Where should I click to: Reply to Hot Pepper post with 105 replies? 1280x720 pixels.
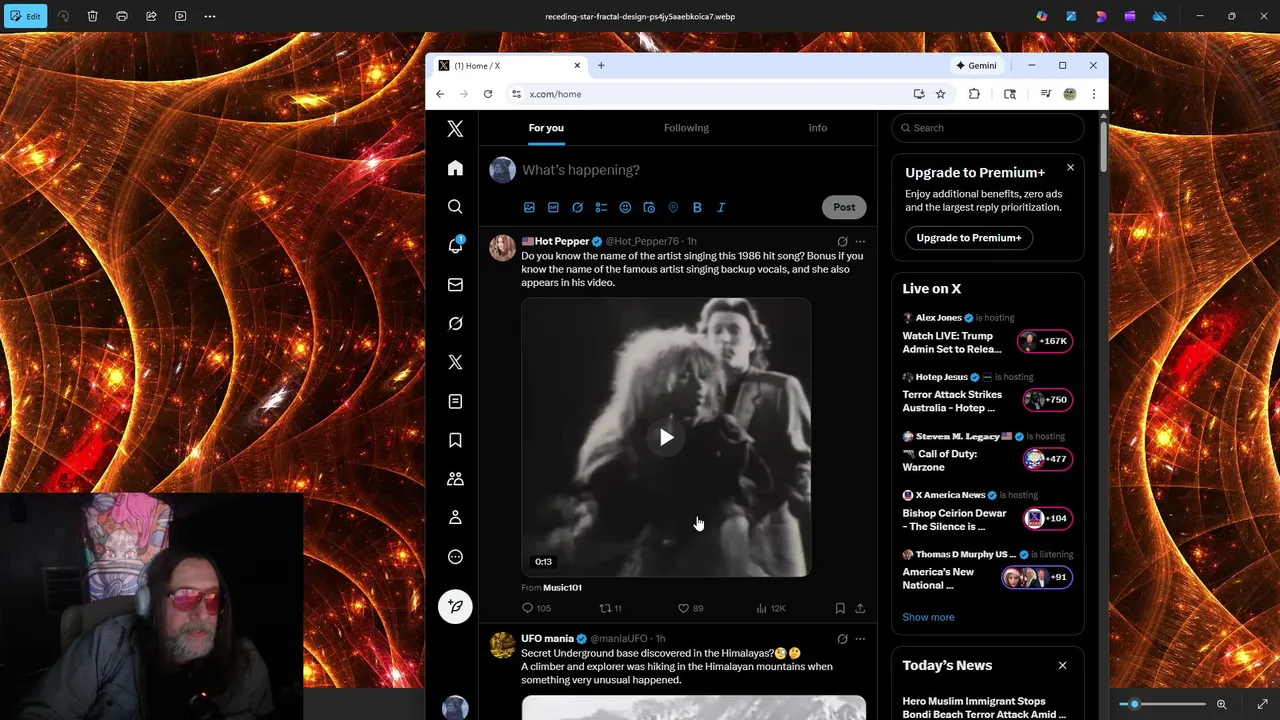coord(536,608)
